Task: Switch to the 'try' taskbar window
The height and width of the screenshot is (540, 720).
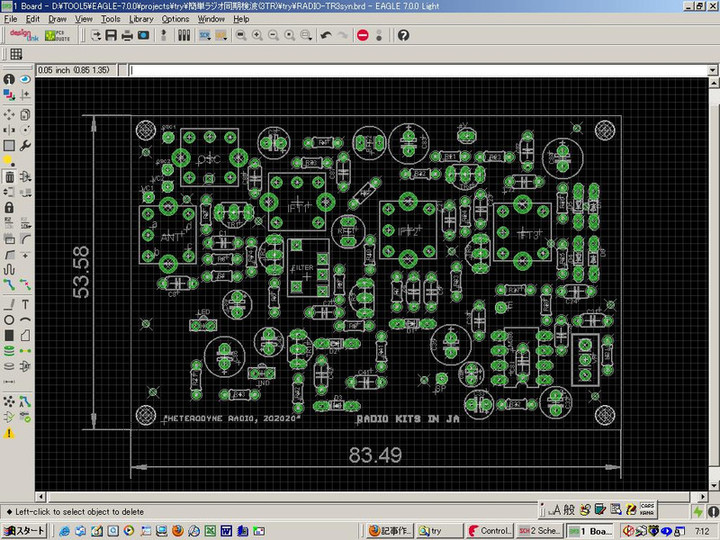Action: (439, 530)
